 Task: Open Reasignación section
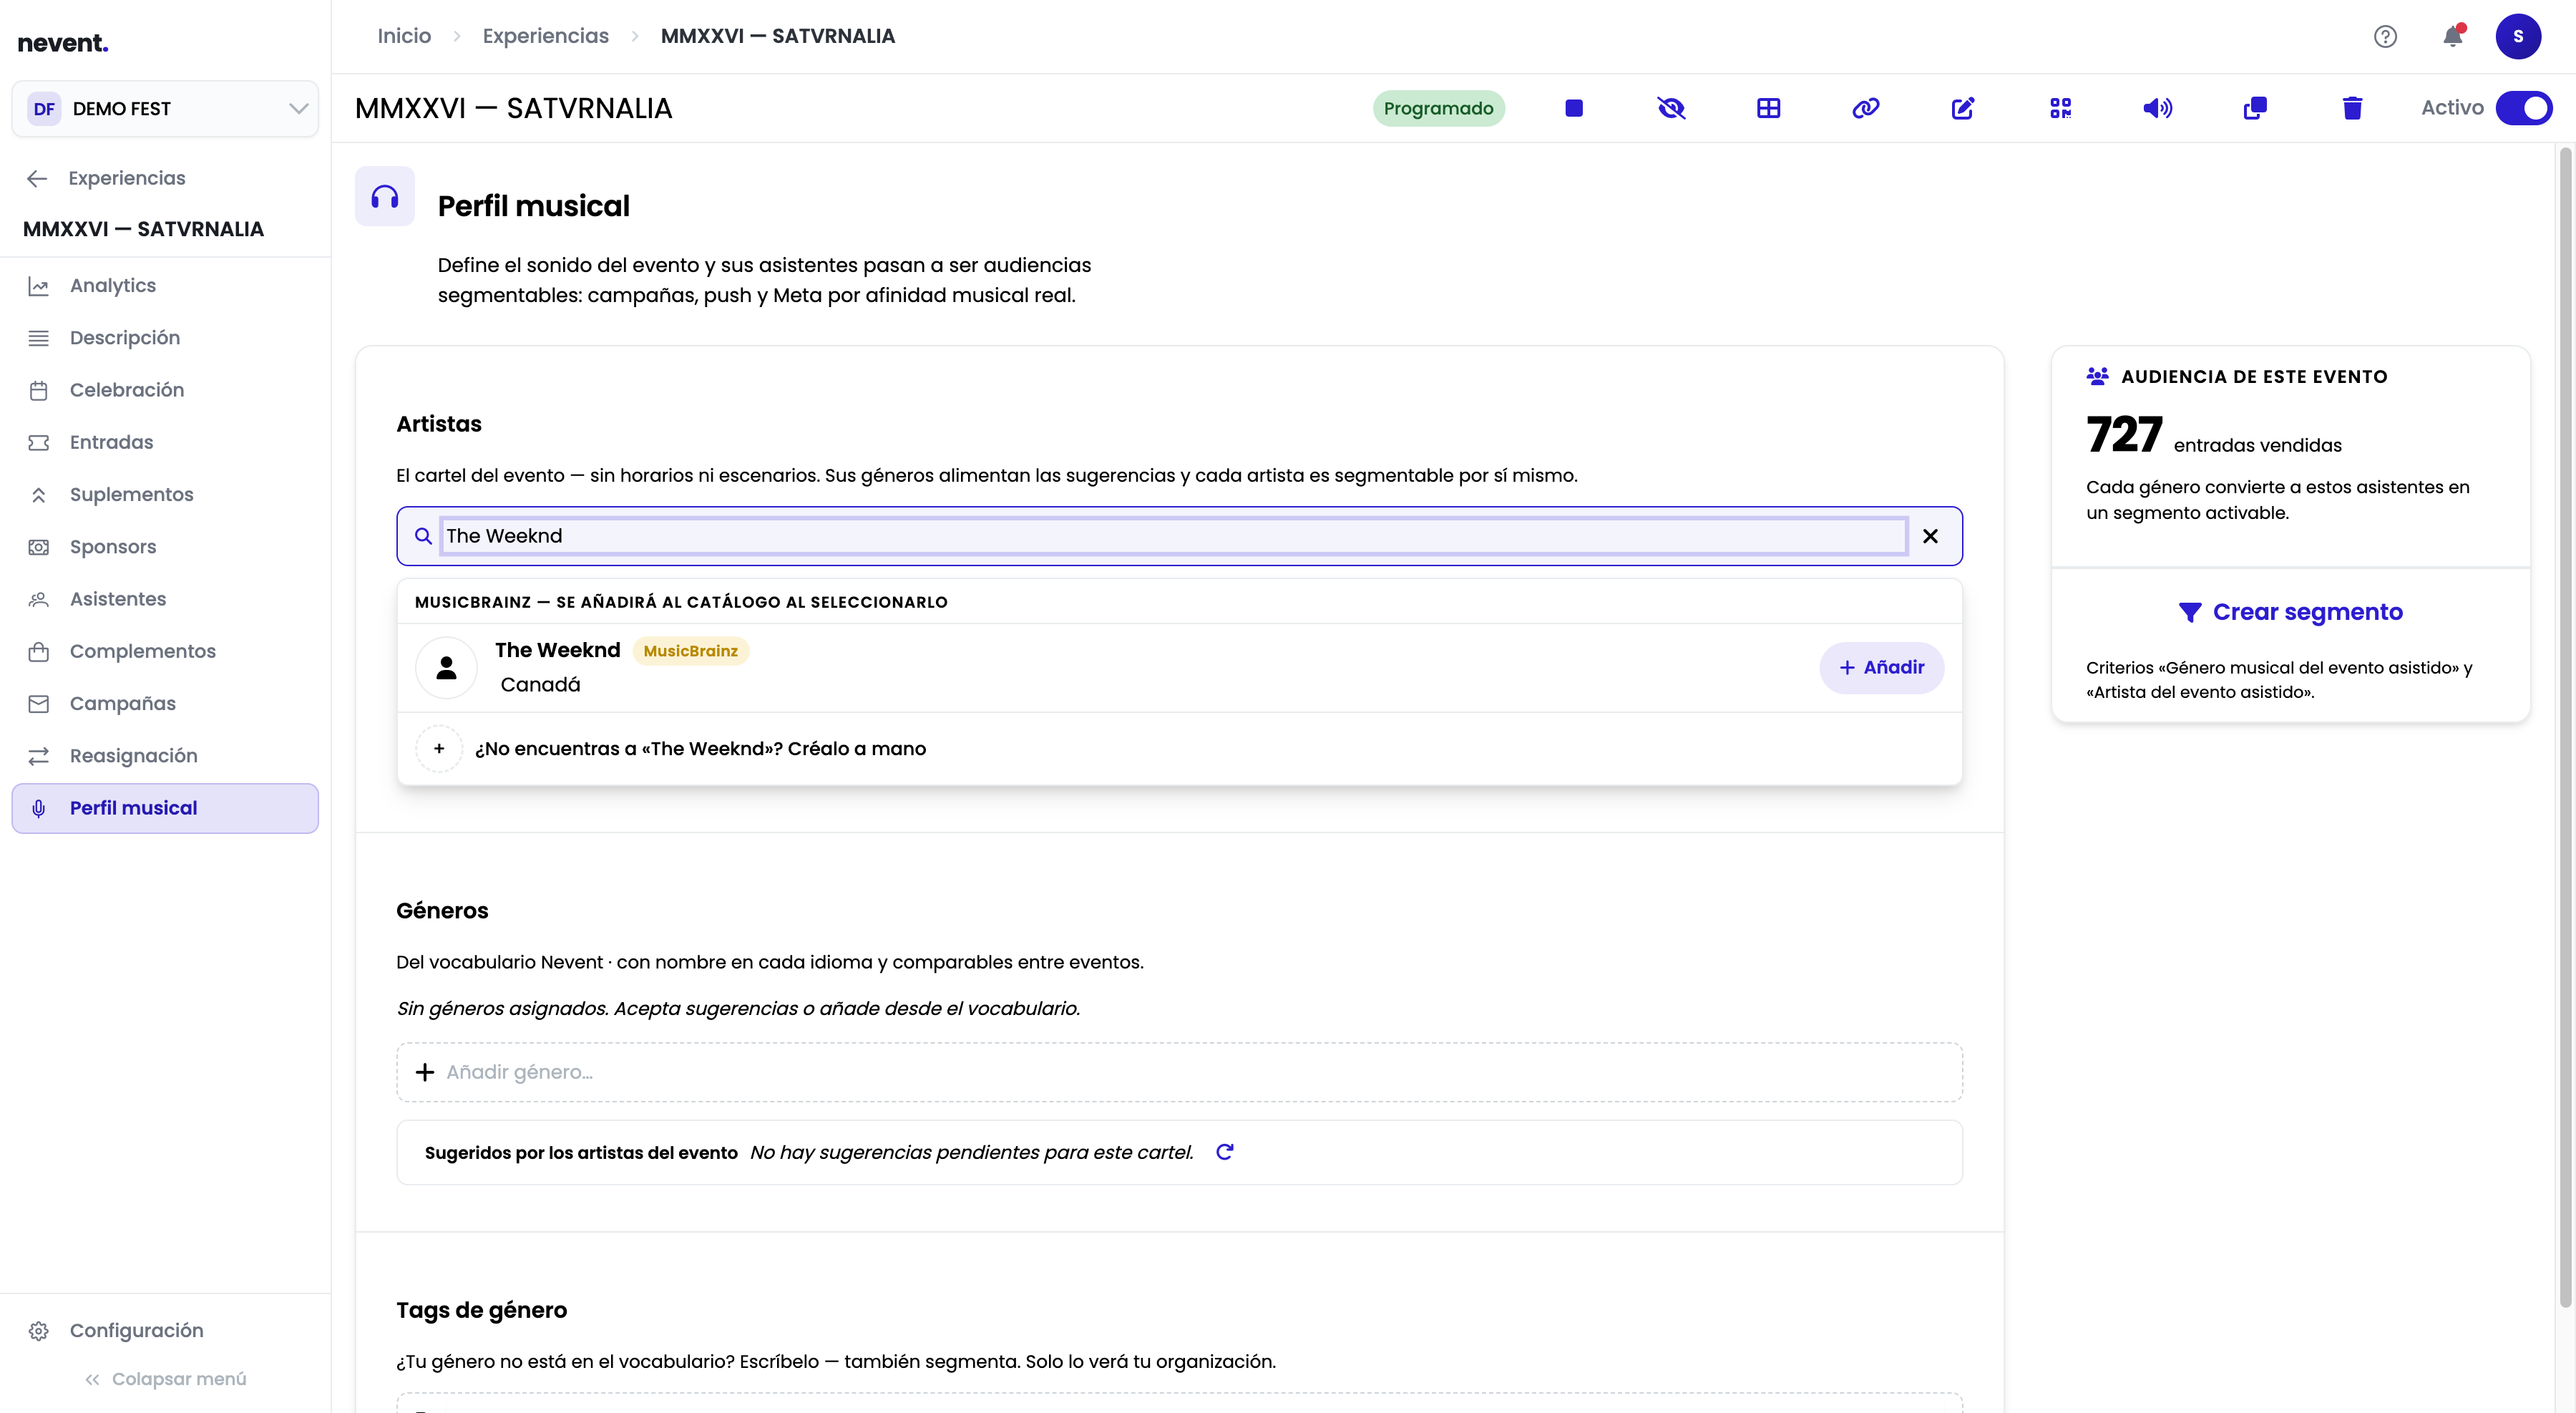(x=165, y=756)
